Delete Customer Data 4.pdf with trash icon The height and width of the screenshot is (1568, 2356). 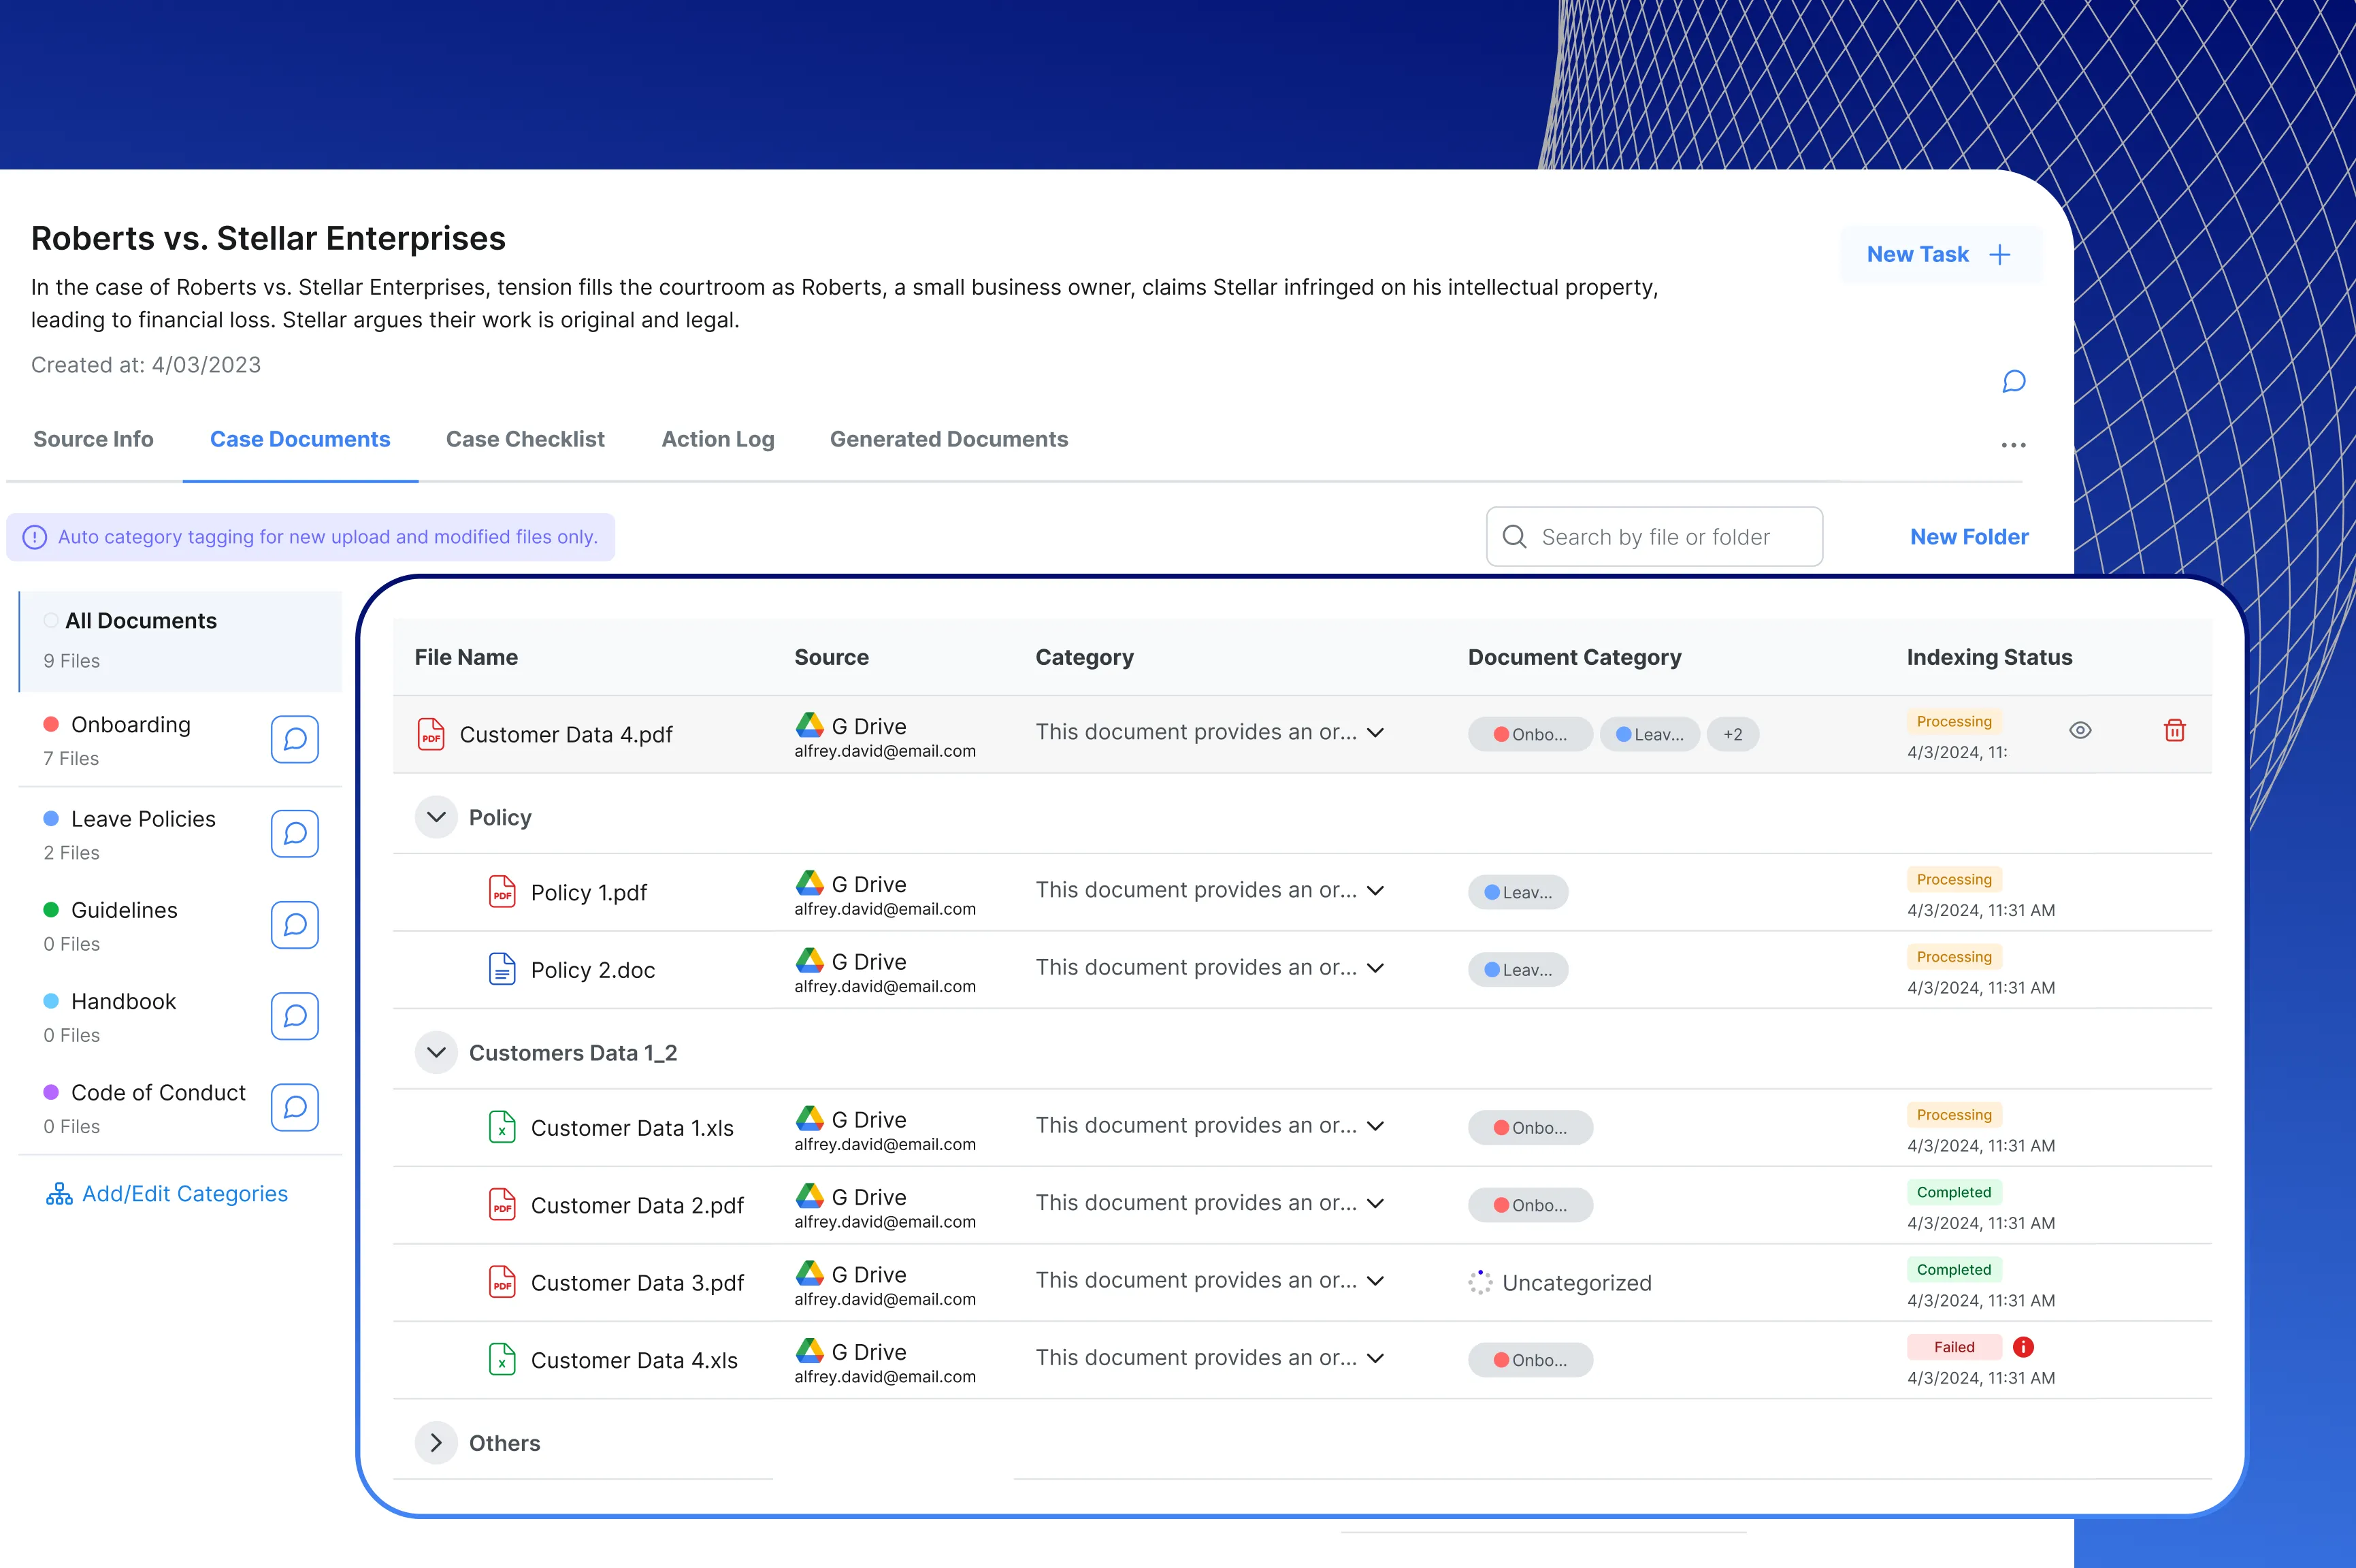tap(2174, 731)
